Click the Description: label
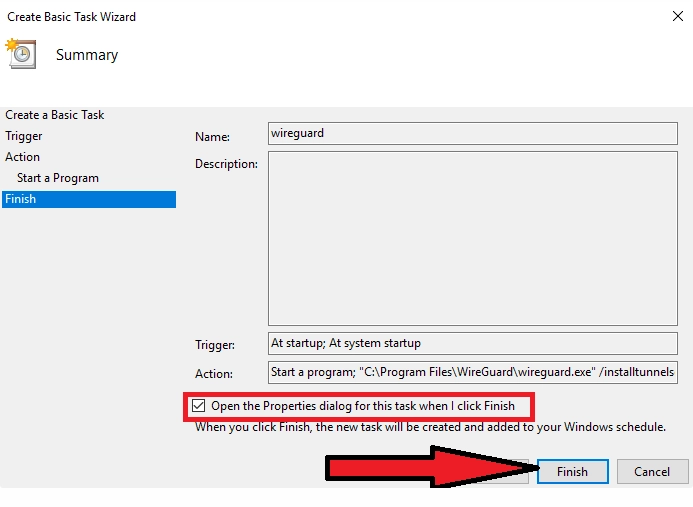Image resolution: width=693 pixels, height=507 pixels. click(226, 164)
